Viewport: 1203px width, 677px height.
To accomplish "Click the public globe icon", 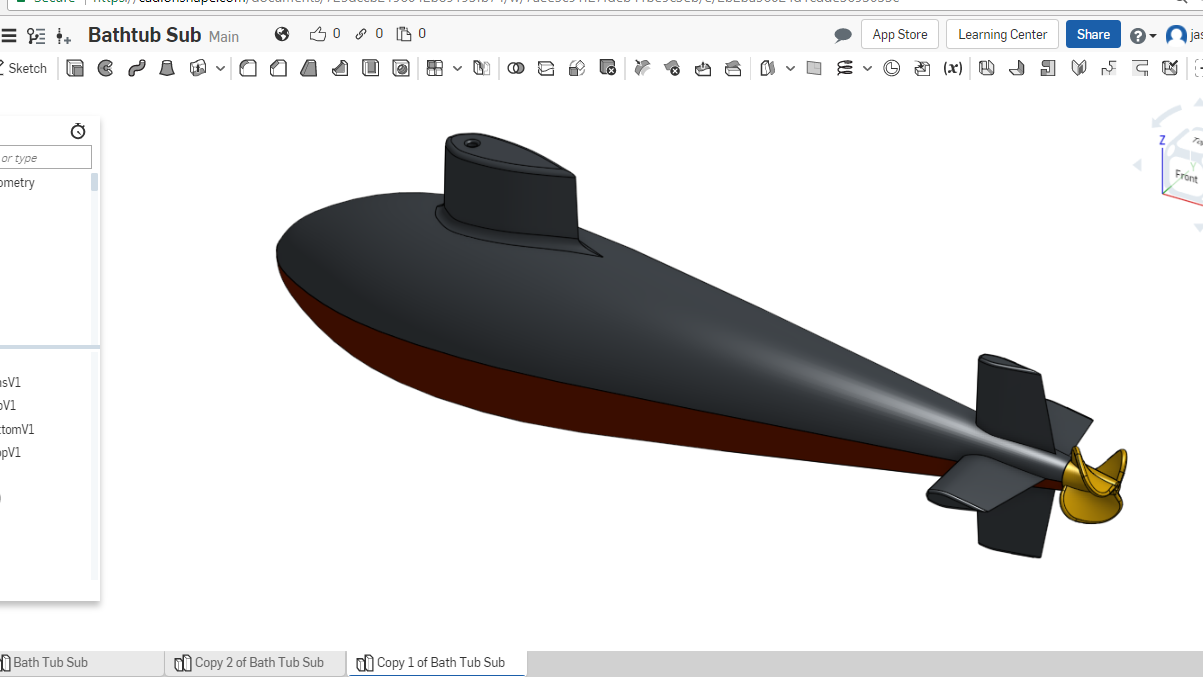I will click(x=282, y=35).
